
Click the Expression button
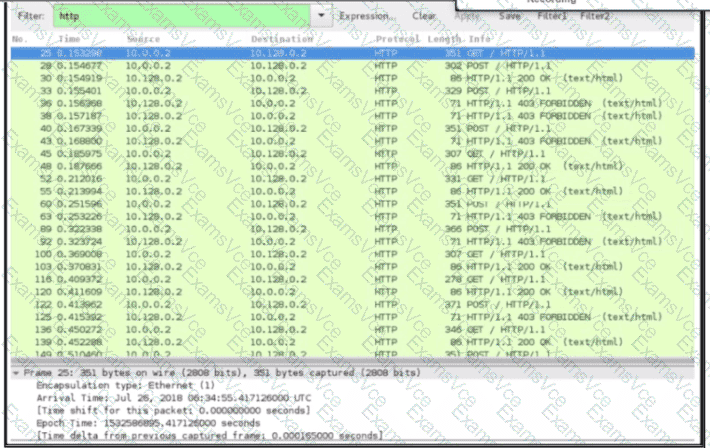[364, 16]
